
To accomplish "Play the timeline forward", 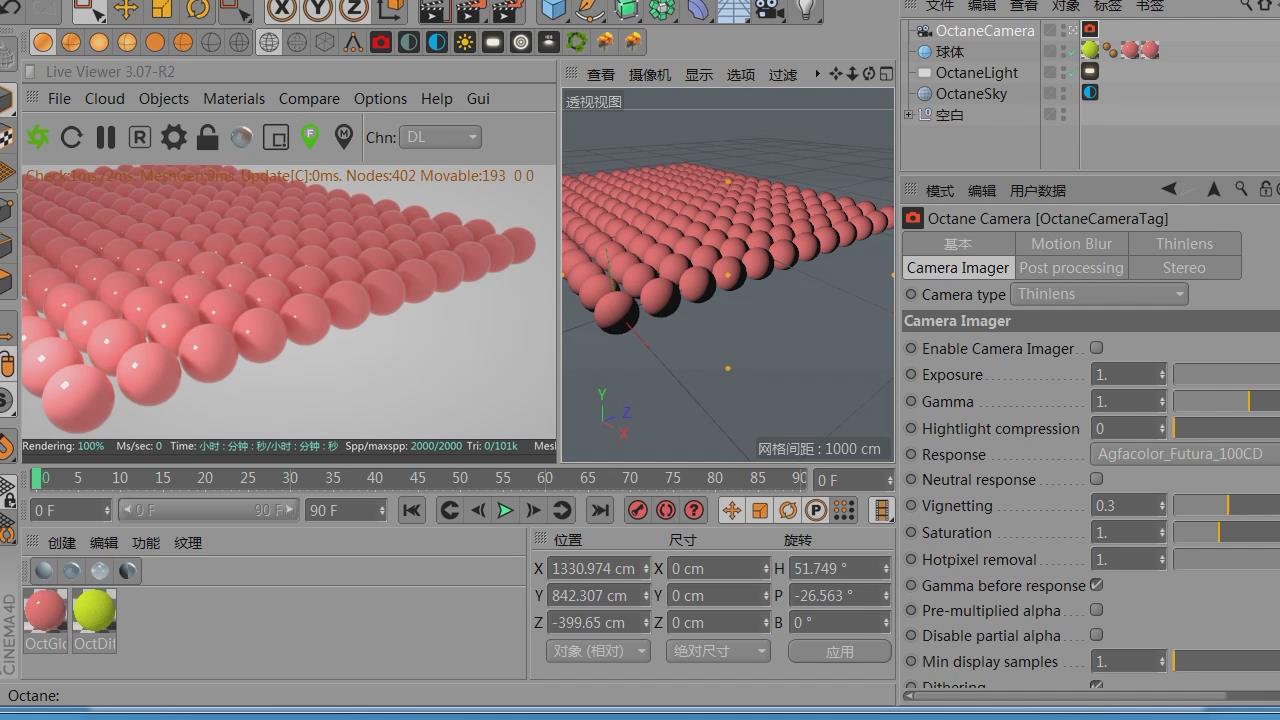I will pos(505,510).
